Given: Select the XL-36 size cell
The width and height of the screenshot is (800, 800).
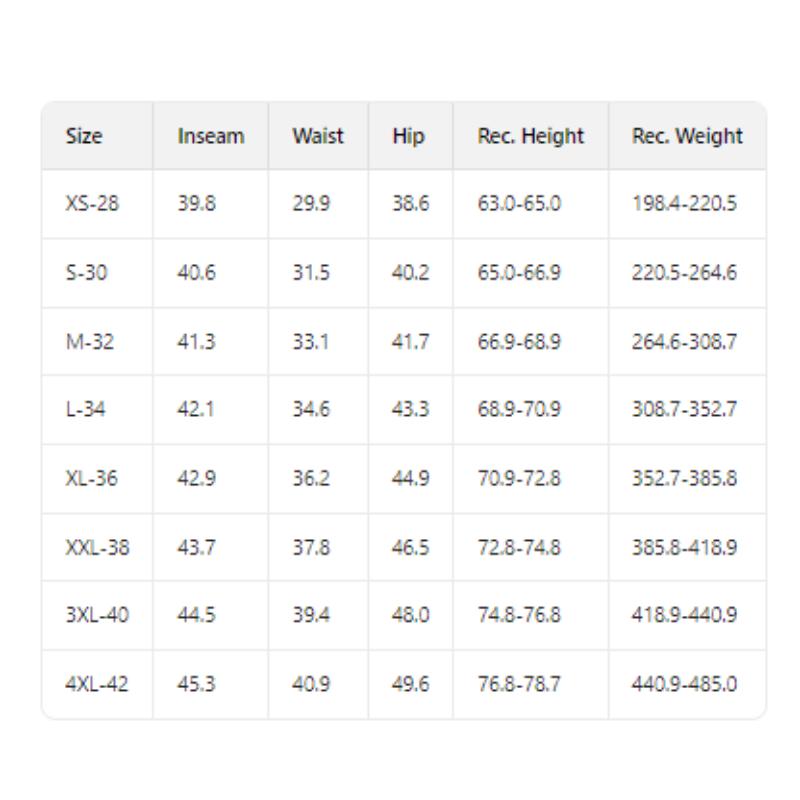Looking at the screenshot, I should pos(91,479).
